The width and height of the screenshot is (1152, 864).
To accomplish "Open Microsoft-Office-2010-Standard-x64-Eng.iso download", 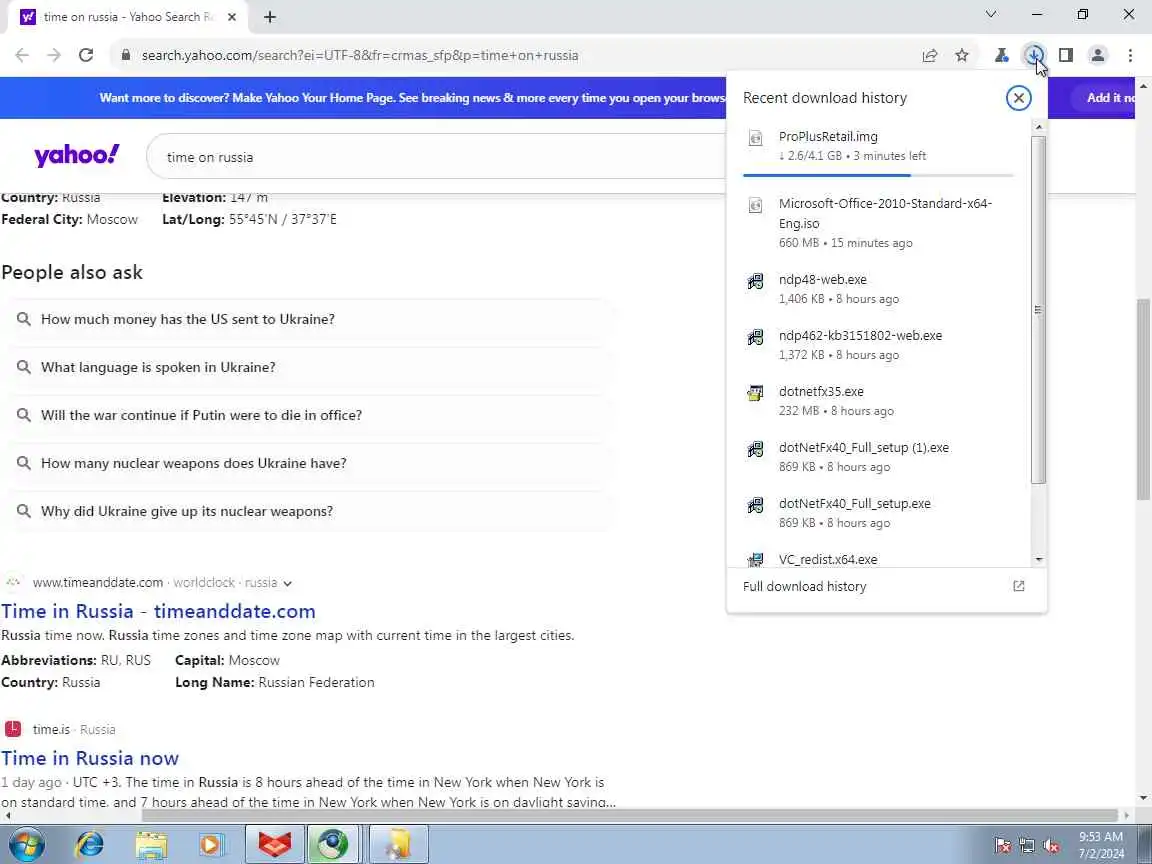I will 879,223.
